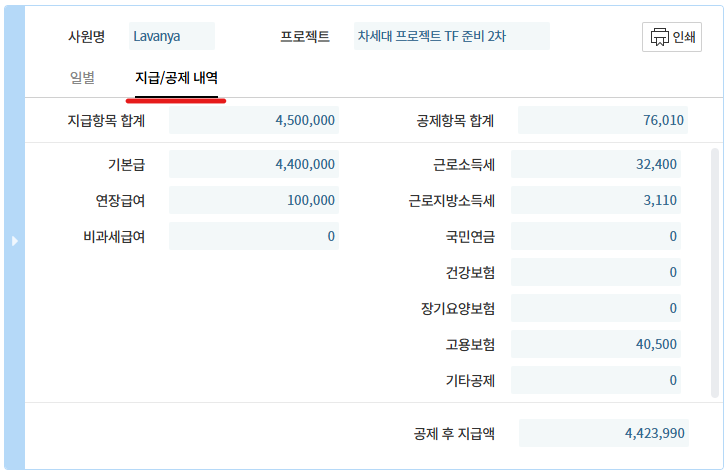The width and height of the screenshot is (728, 476).
Task: Select the 지급/공제 내역 tab
Action: [176, 77]
